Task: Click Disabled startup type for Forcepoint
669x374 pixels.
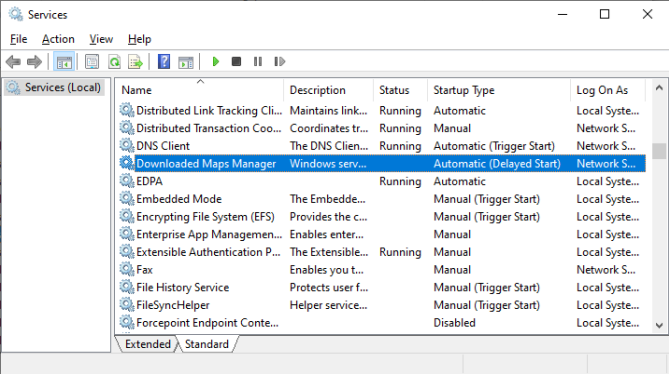Action: [x=454, y=323]
